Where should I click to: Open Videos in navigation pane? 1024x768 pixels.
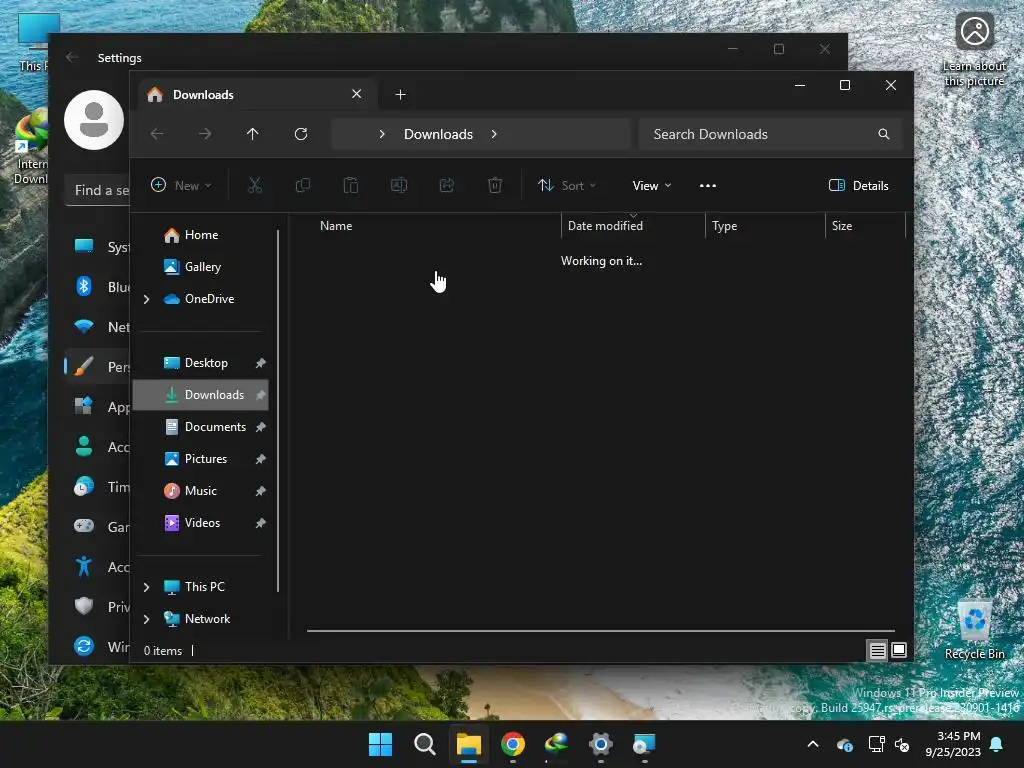coord(200,523)
